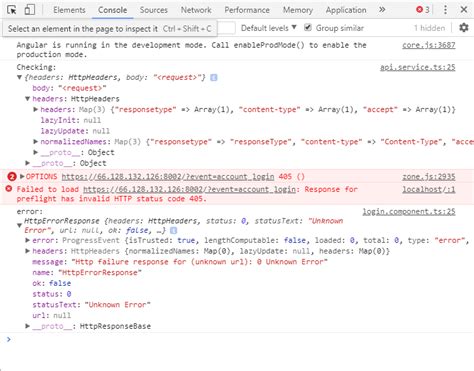Open the Default levels dropdown
Screen dimensions: 474x371
coord(268,28)
